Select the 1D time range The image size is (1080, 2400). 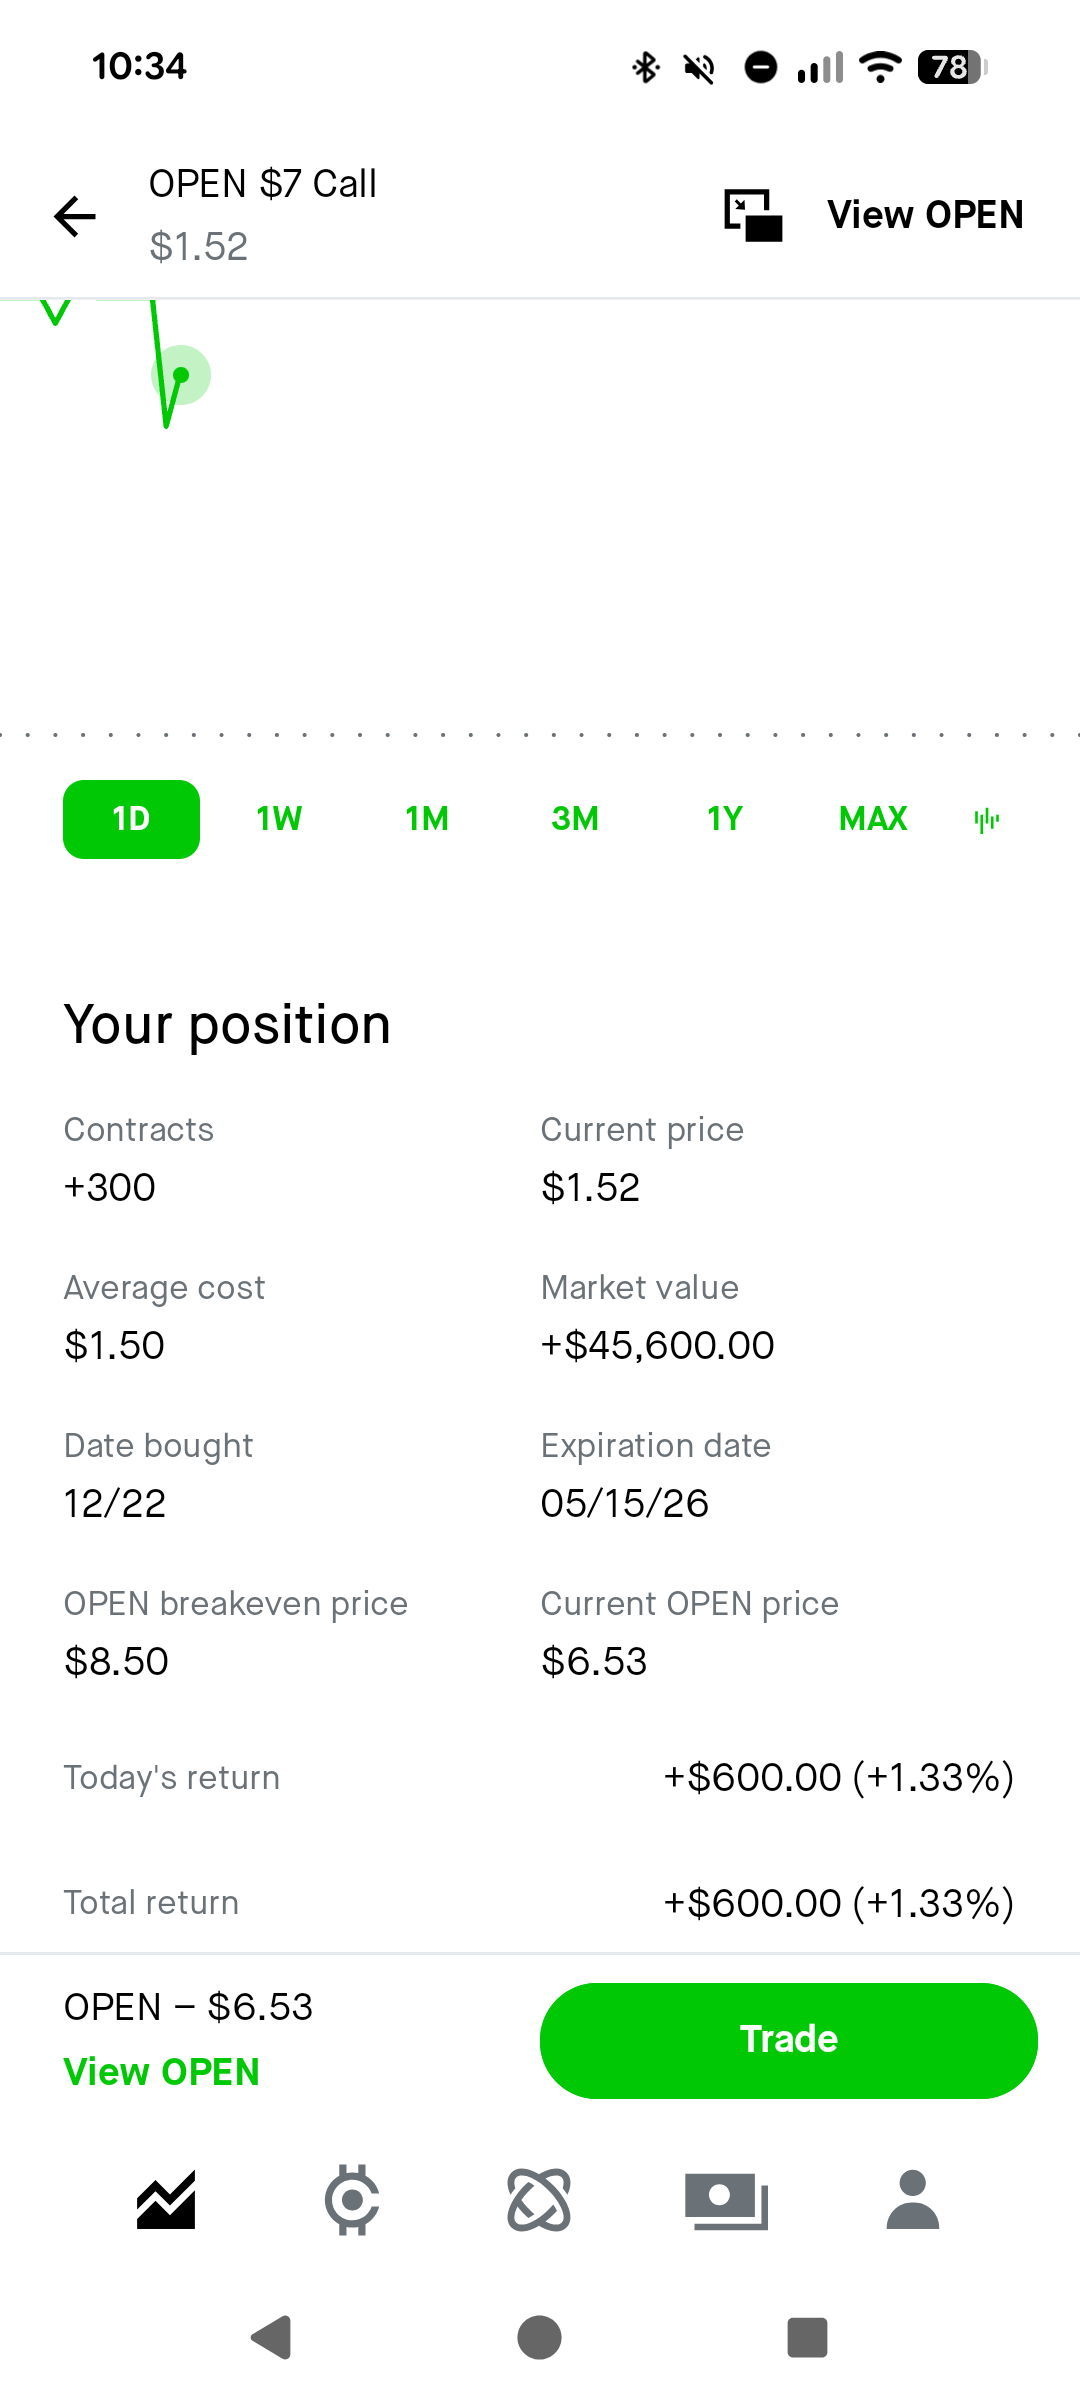click(x=131, y=819)
